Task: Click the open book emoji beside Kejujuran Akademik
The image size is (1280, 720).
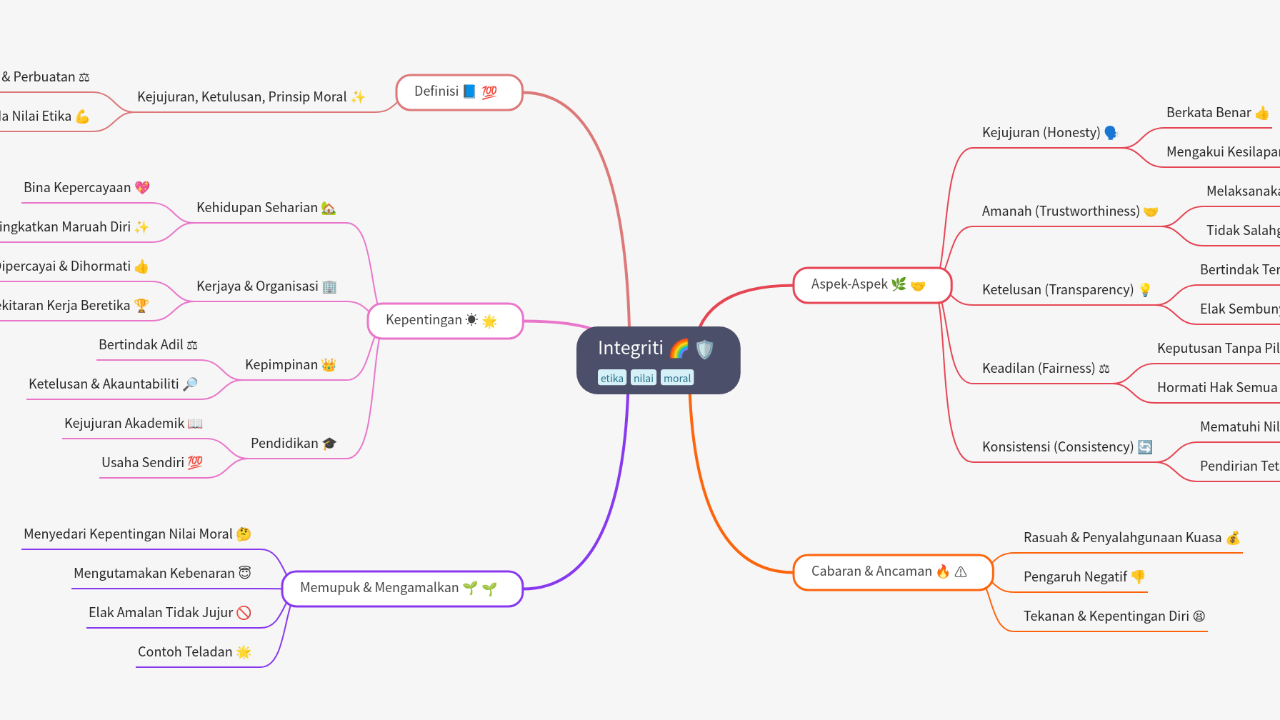Action: pyautogui.click(x=195, y=424)
